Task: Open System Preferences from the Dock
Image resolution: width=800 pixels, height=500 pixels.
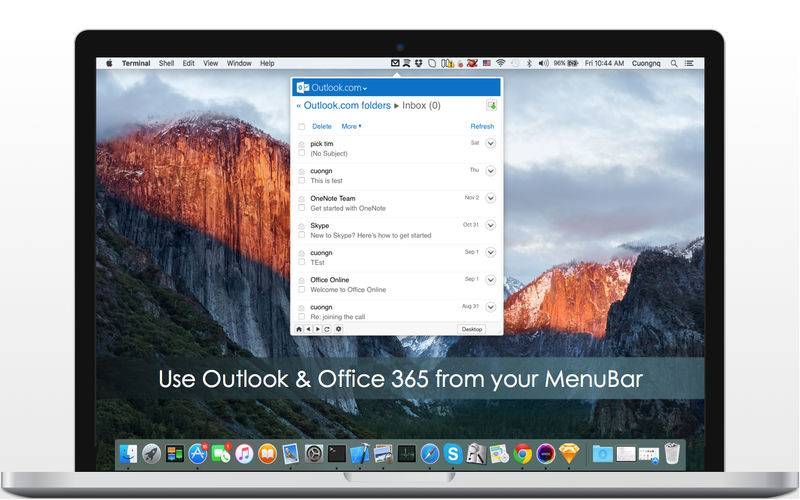Action: coord(314,454)
